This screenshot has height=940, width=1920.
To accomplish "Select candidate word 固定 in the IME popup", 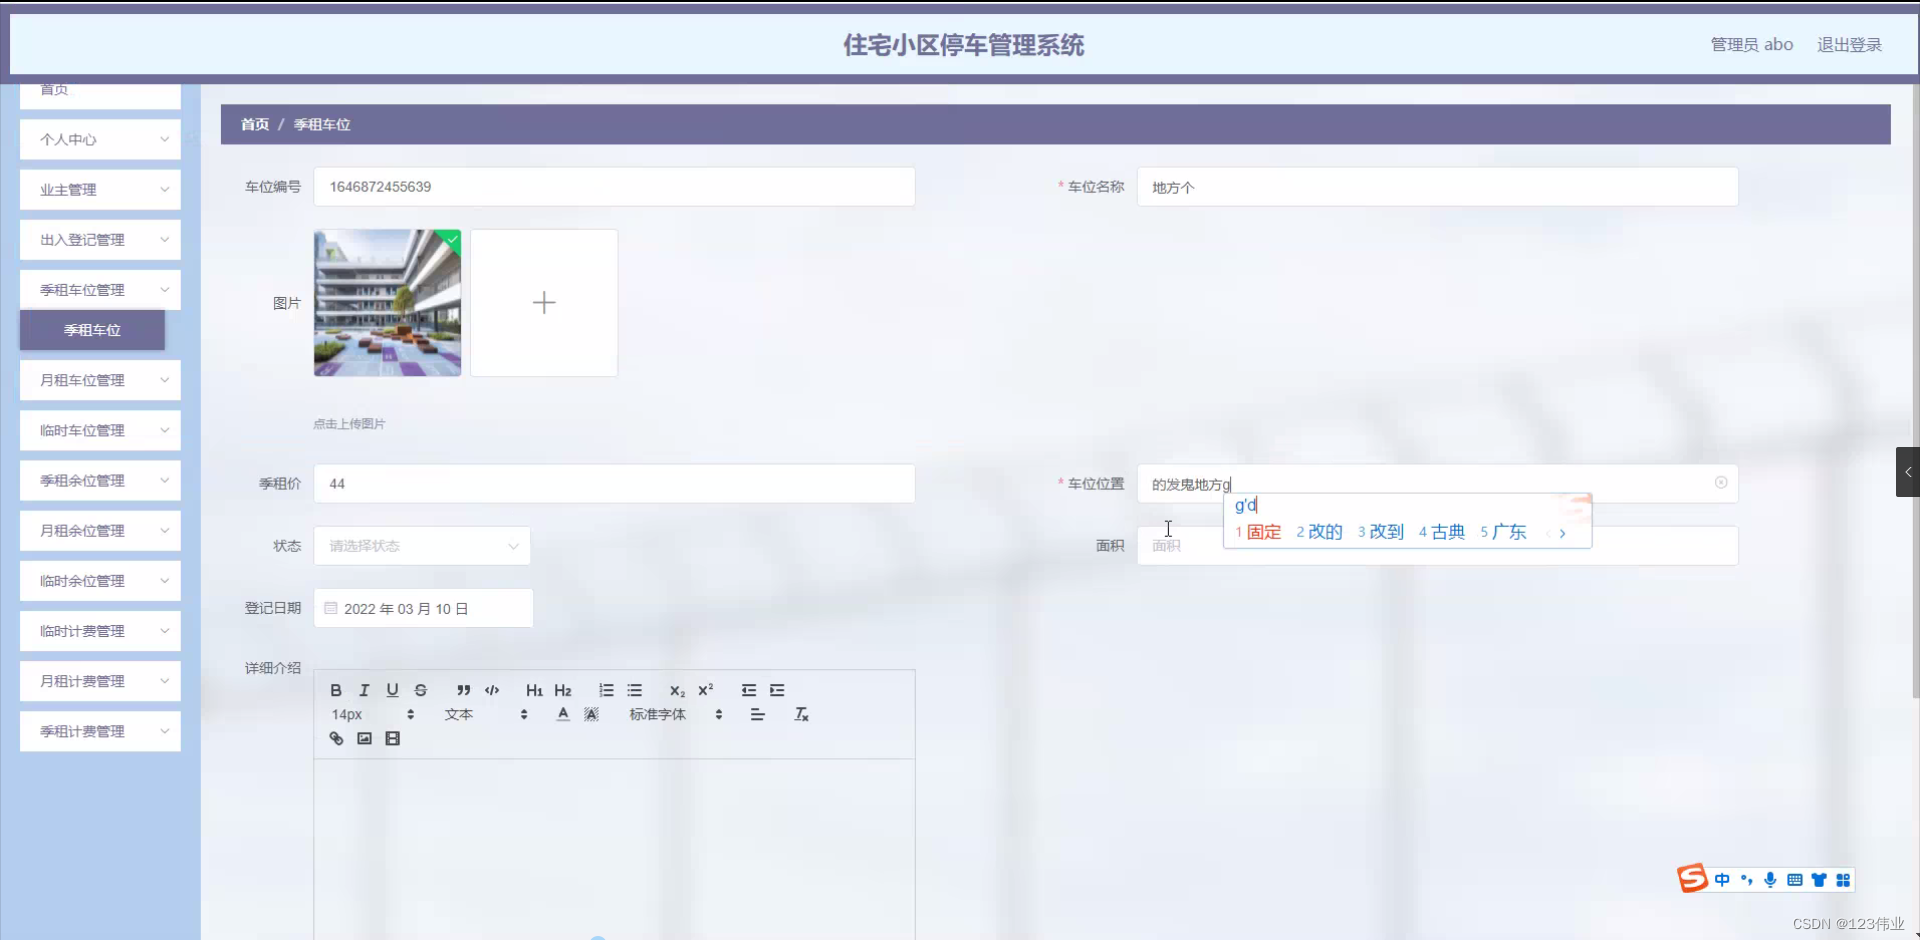I will click(x=1264, y=532).
